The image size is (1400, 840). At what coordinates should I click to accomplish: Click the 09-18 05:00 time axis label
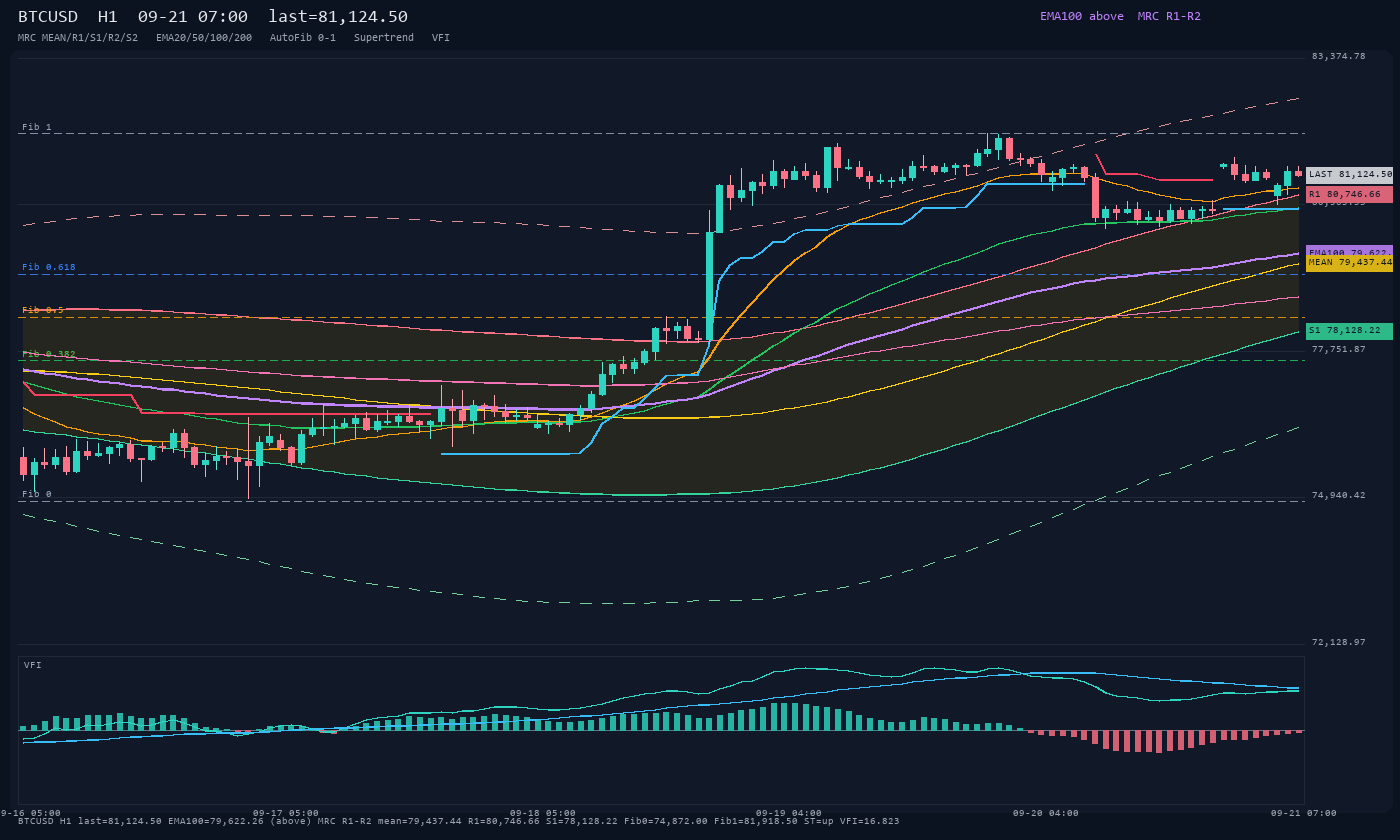click(543, 813)
